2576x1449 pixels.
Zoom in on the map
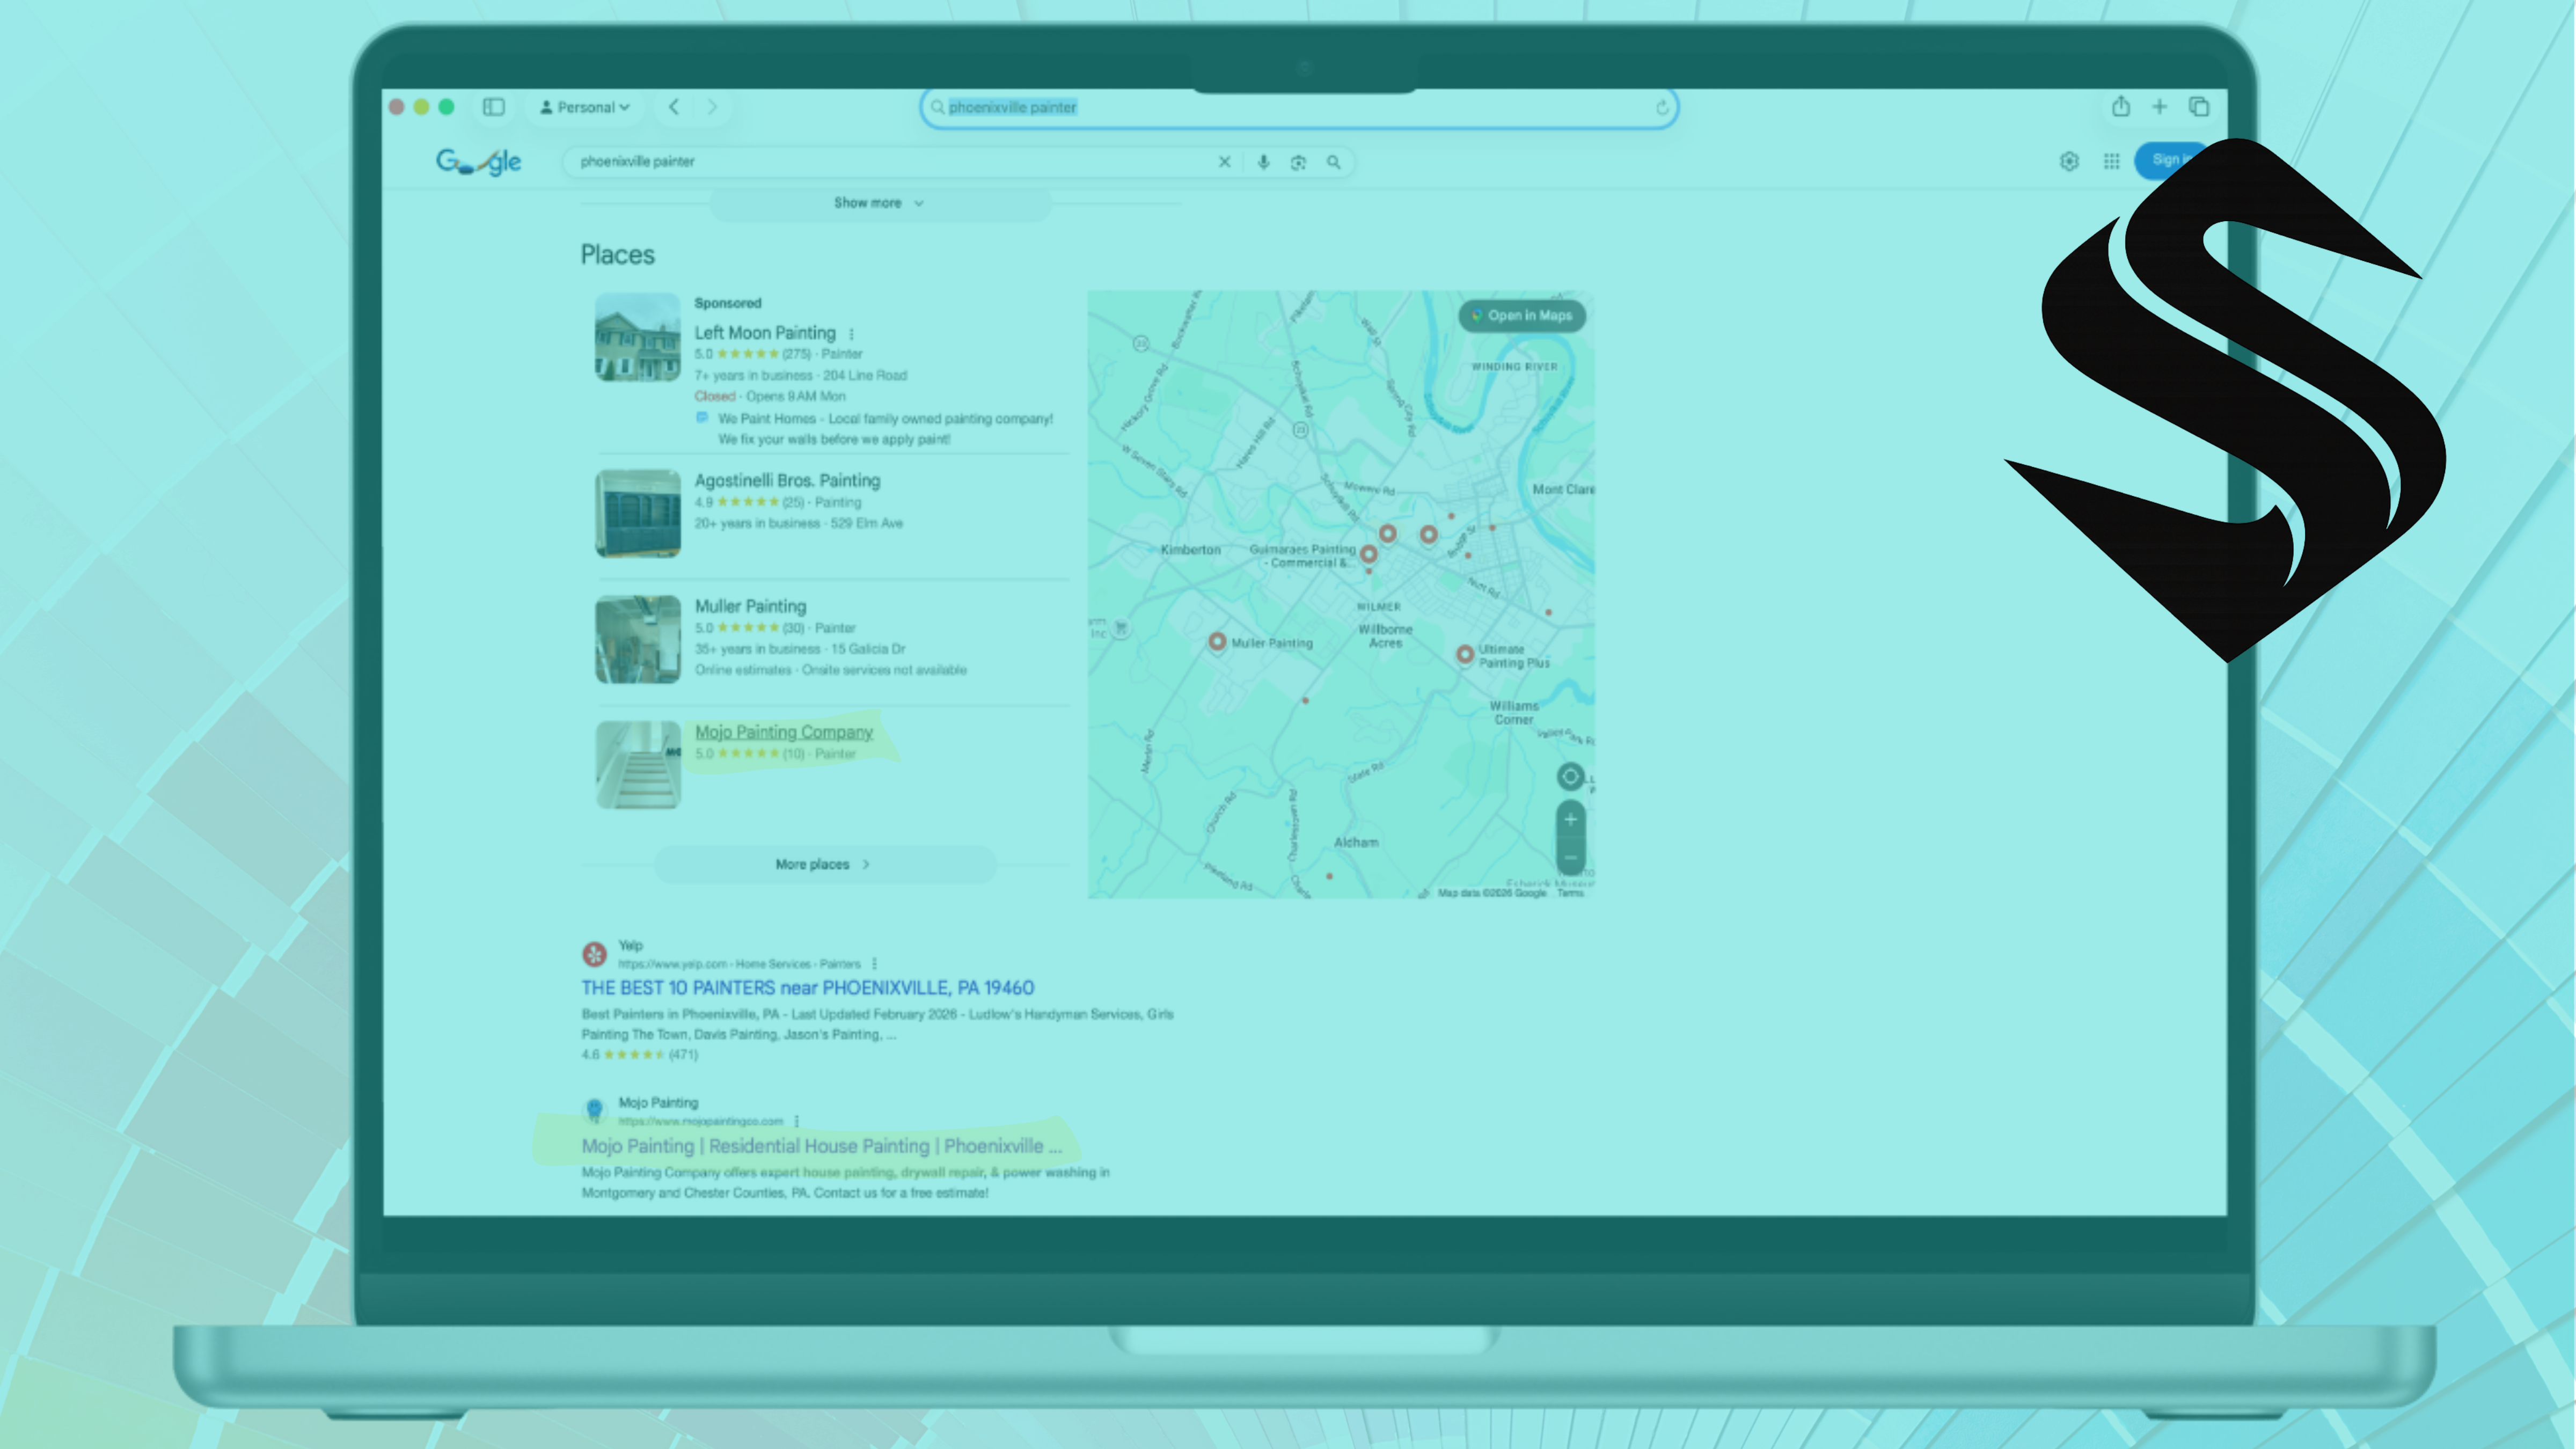tap(1570, 820)
